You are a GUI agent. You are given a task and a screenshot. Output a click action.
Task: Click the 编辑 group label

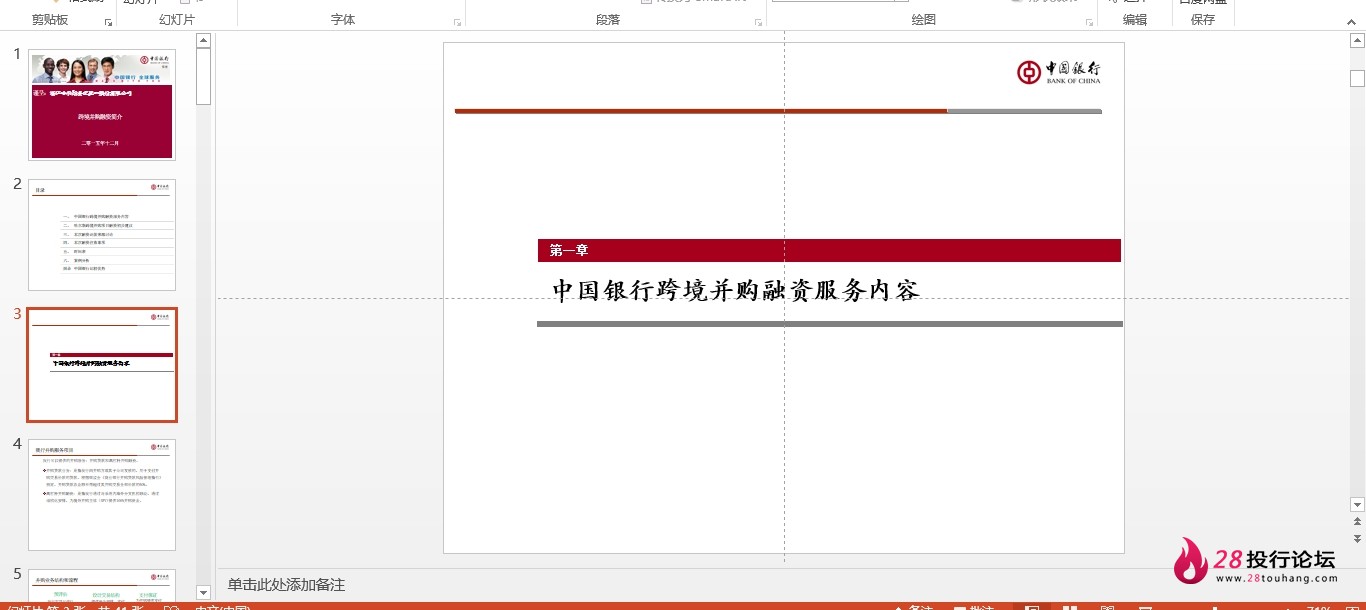point(1135,20)
